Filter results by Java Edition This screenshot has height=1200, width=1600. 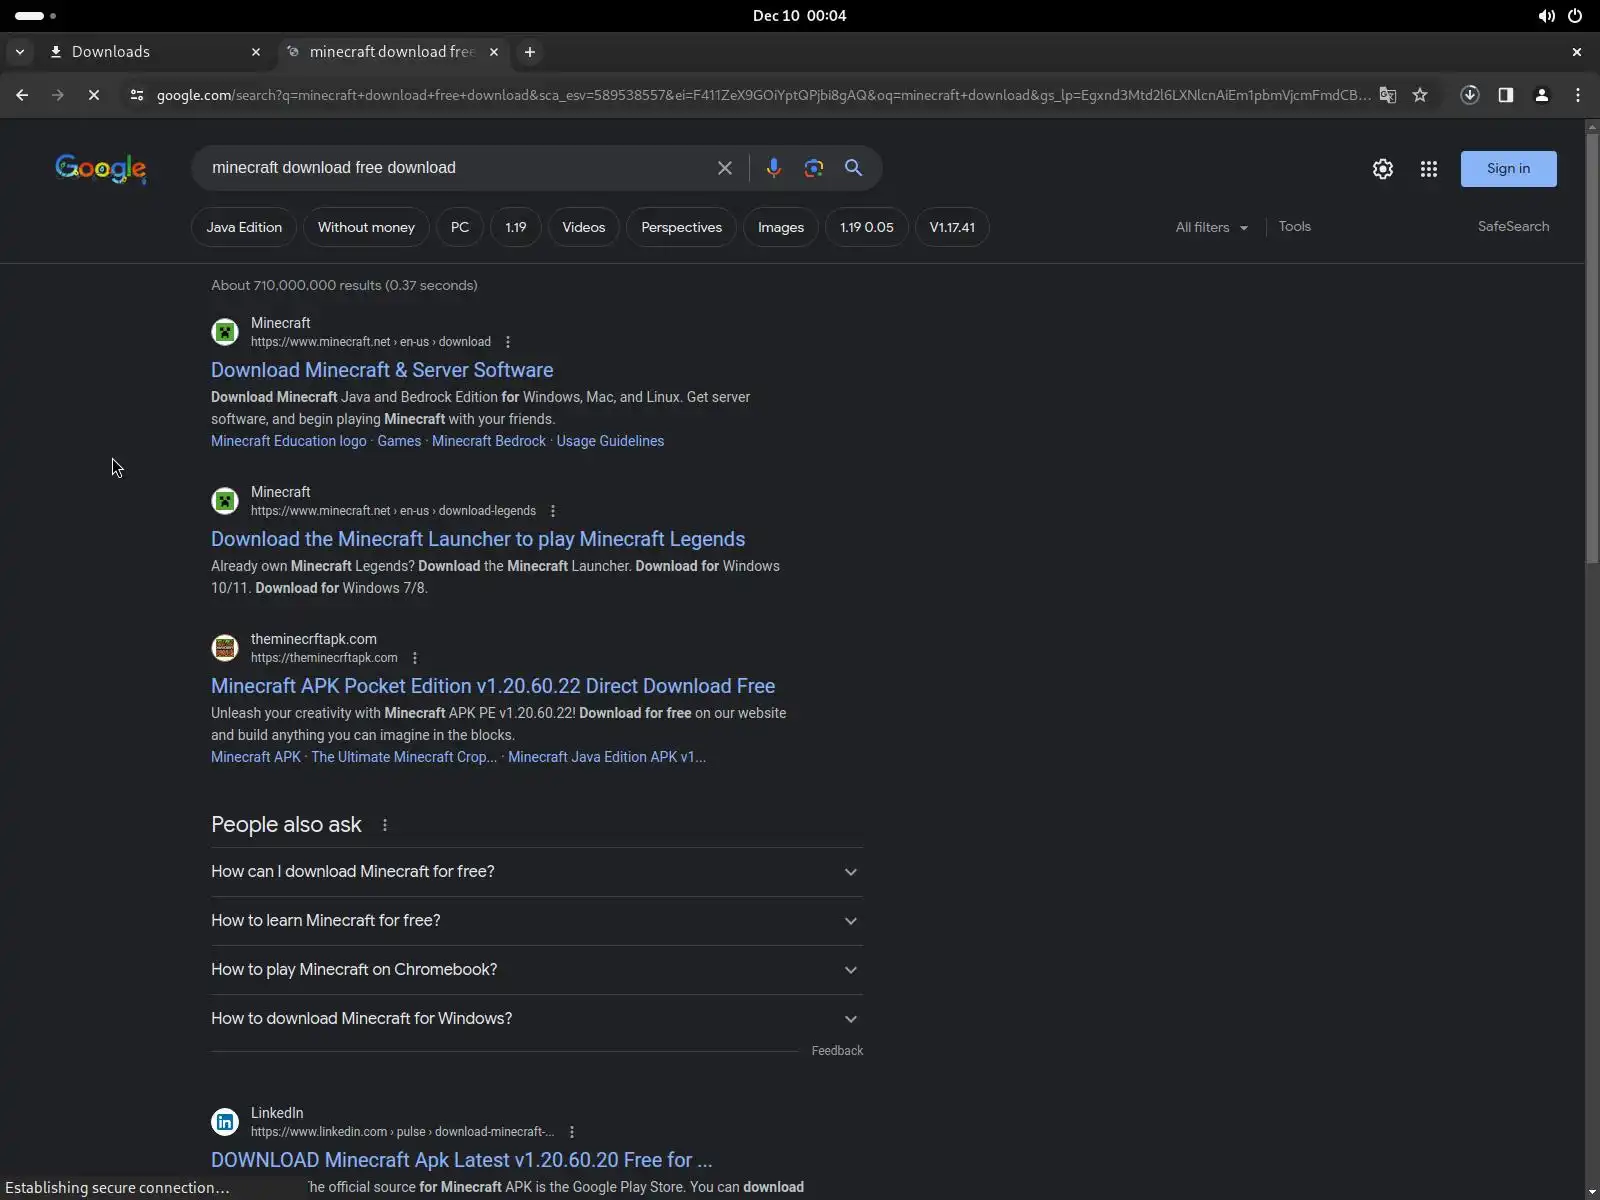(244, 227)
